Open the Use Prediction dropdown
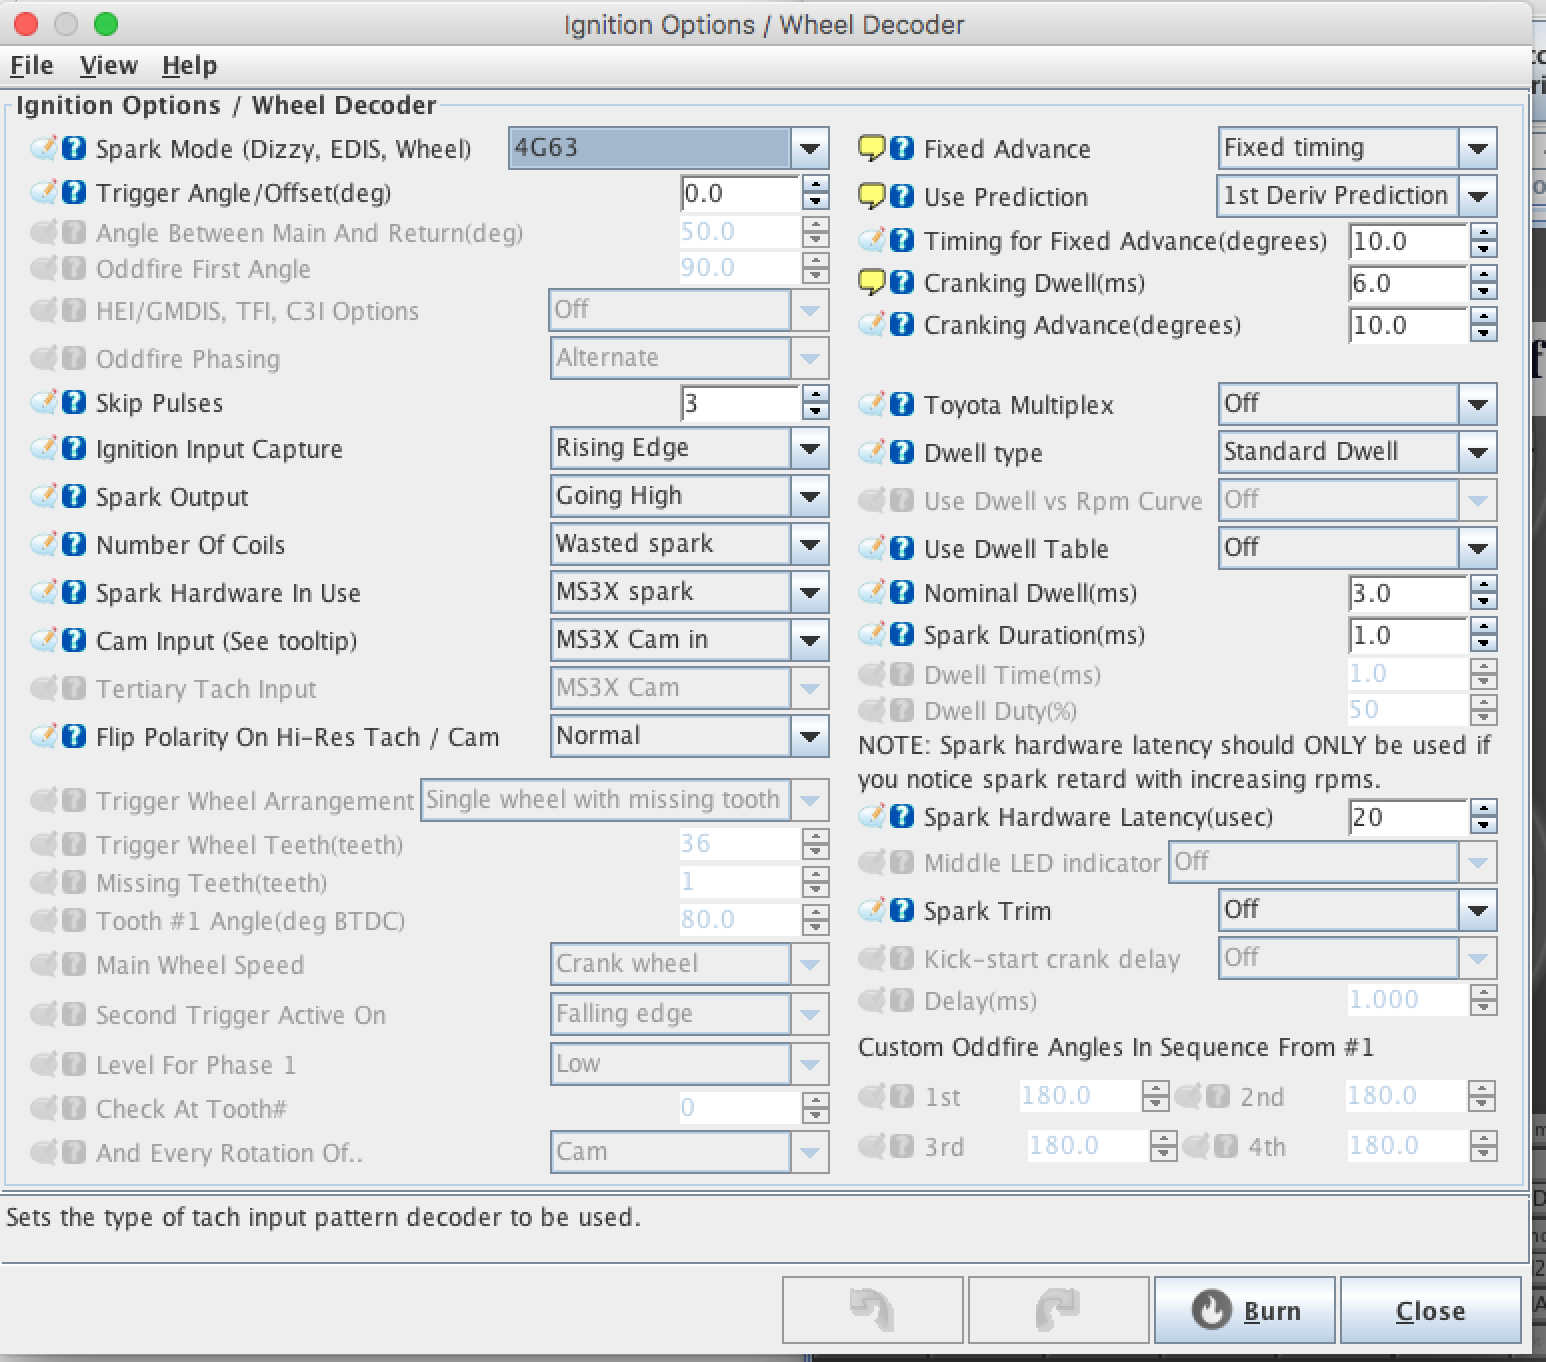This screenshot has height=1362, width=1546. click(x=1477, y=197)
